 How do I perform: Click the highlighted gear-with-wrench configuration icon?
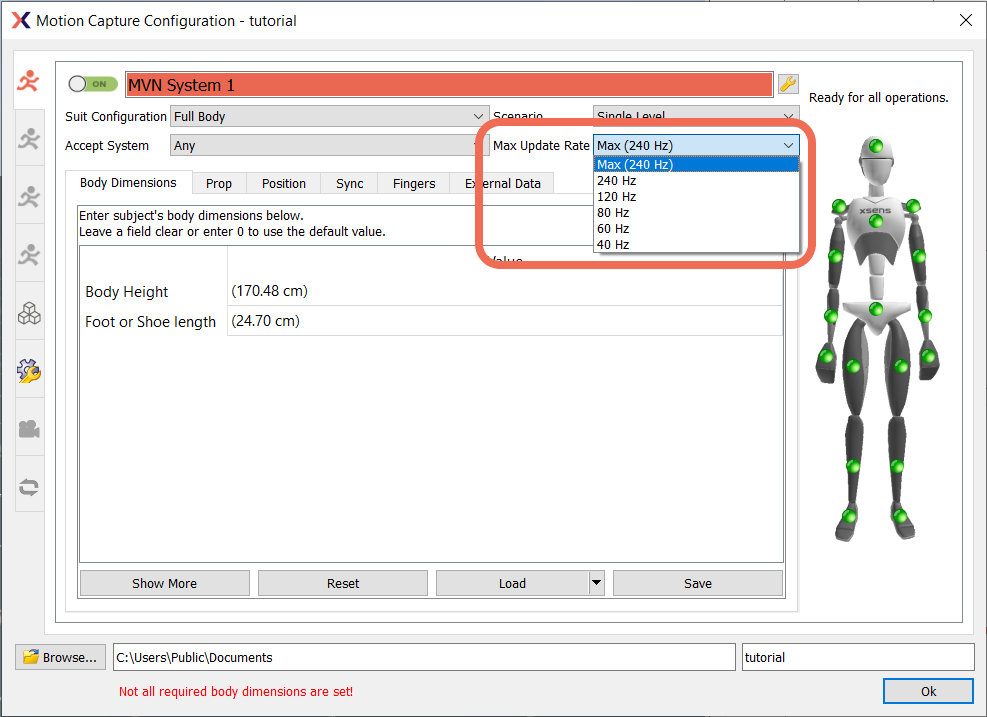(x=29, y=370)
